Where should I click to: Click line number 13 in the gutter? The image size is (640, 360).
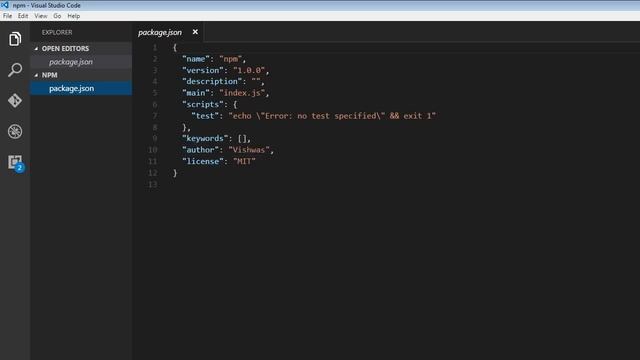click(153, 184)
